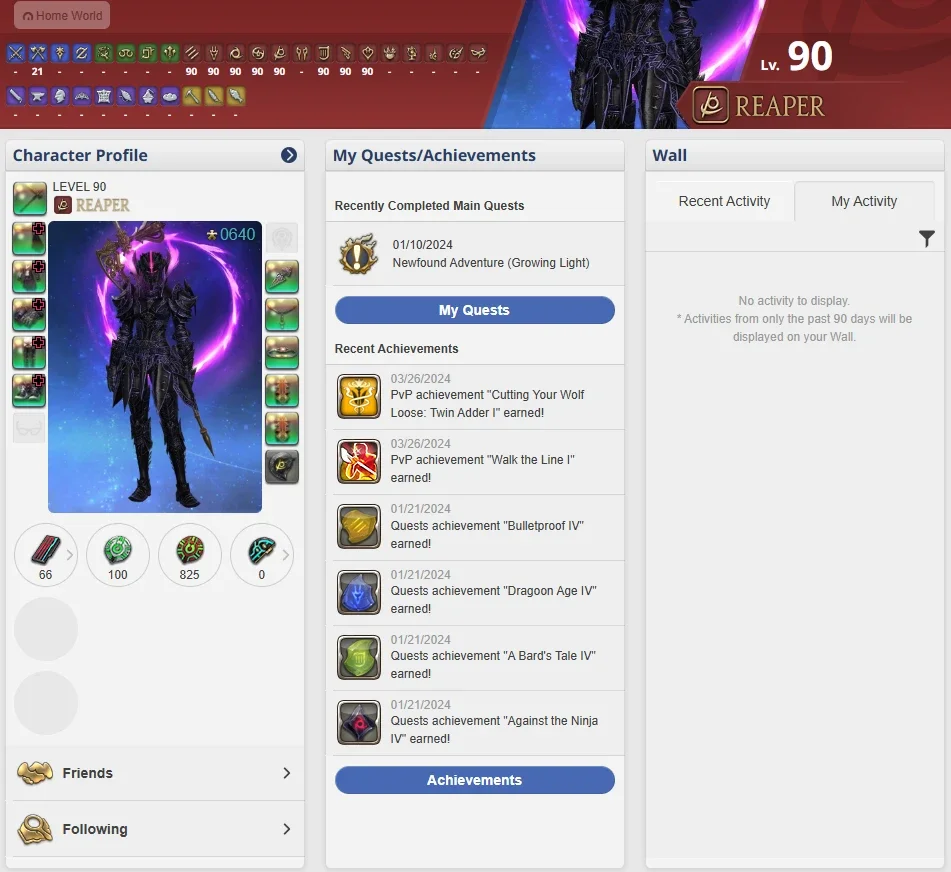Click the necklace gear slot icon
The height and width of the screenshot is (872, 951).
point(282,315)
